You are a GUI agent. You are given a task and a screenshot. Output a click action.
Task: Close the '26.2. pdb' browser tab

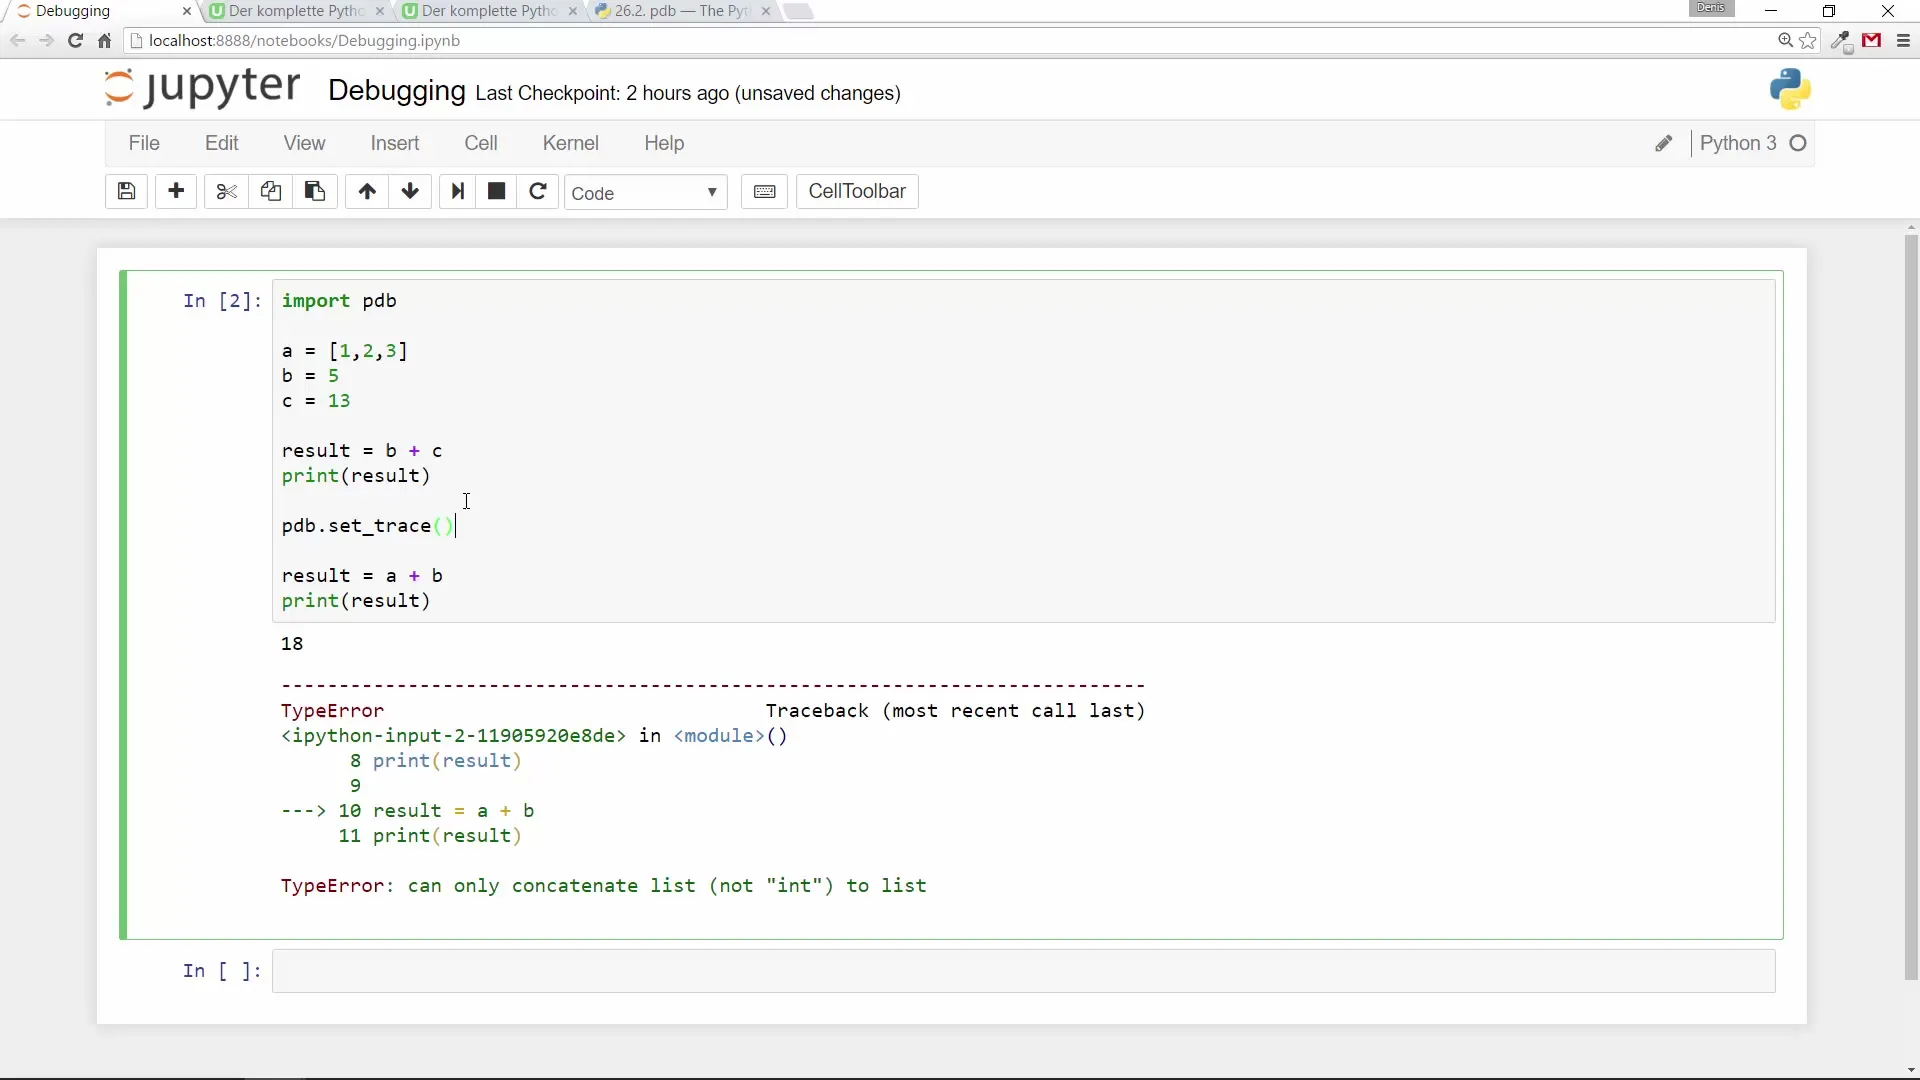point(766,11)
